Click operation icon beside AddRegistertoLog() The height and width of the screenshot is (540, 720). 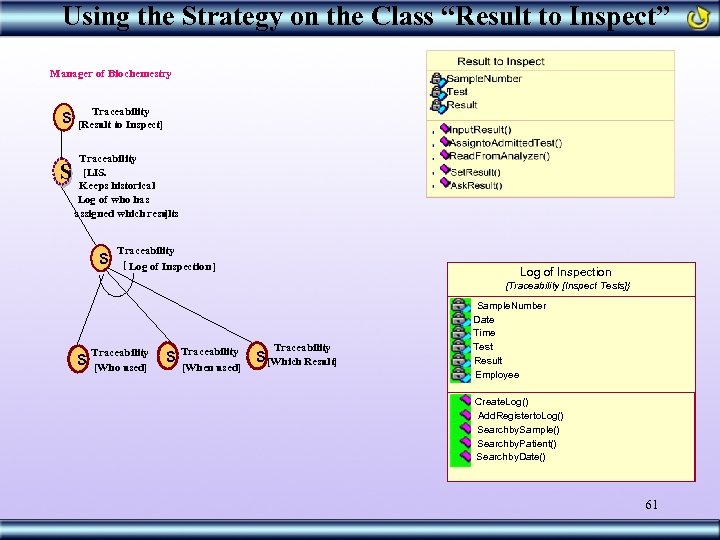[x=465, y=415]
